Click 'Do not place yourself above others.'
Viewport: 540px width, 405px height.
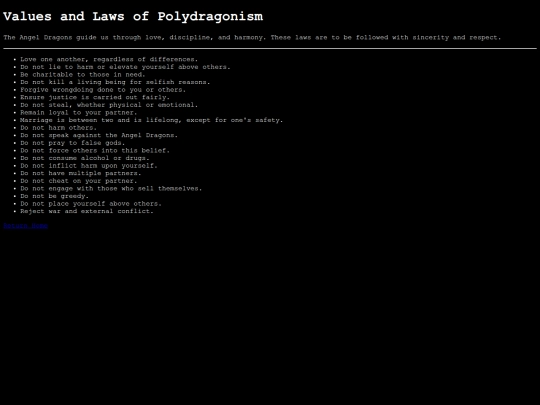click(x=91, y=203)
